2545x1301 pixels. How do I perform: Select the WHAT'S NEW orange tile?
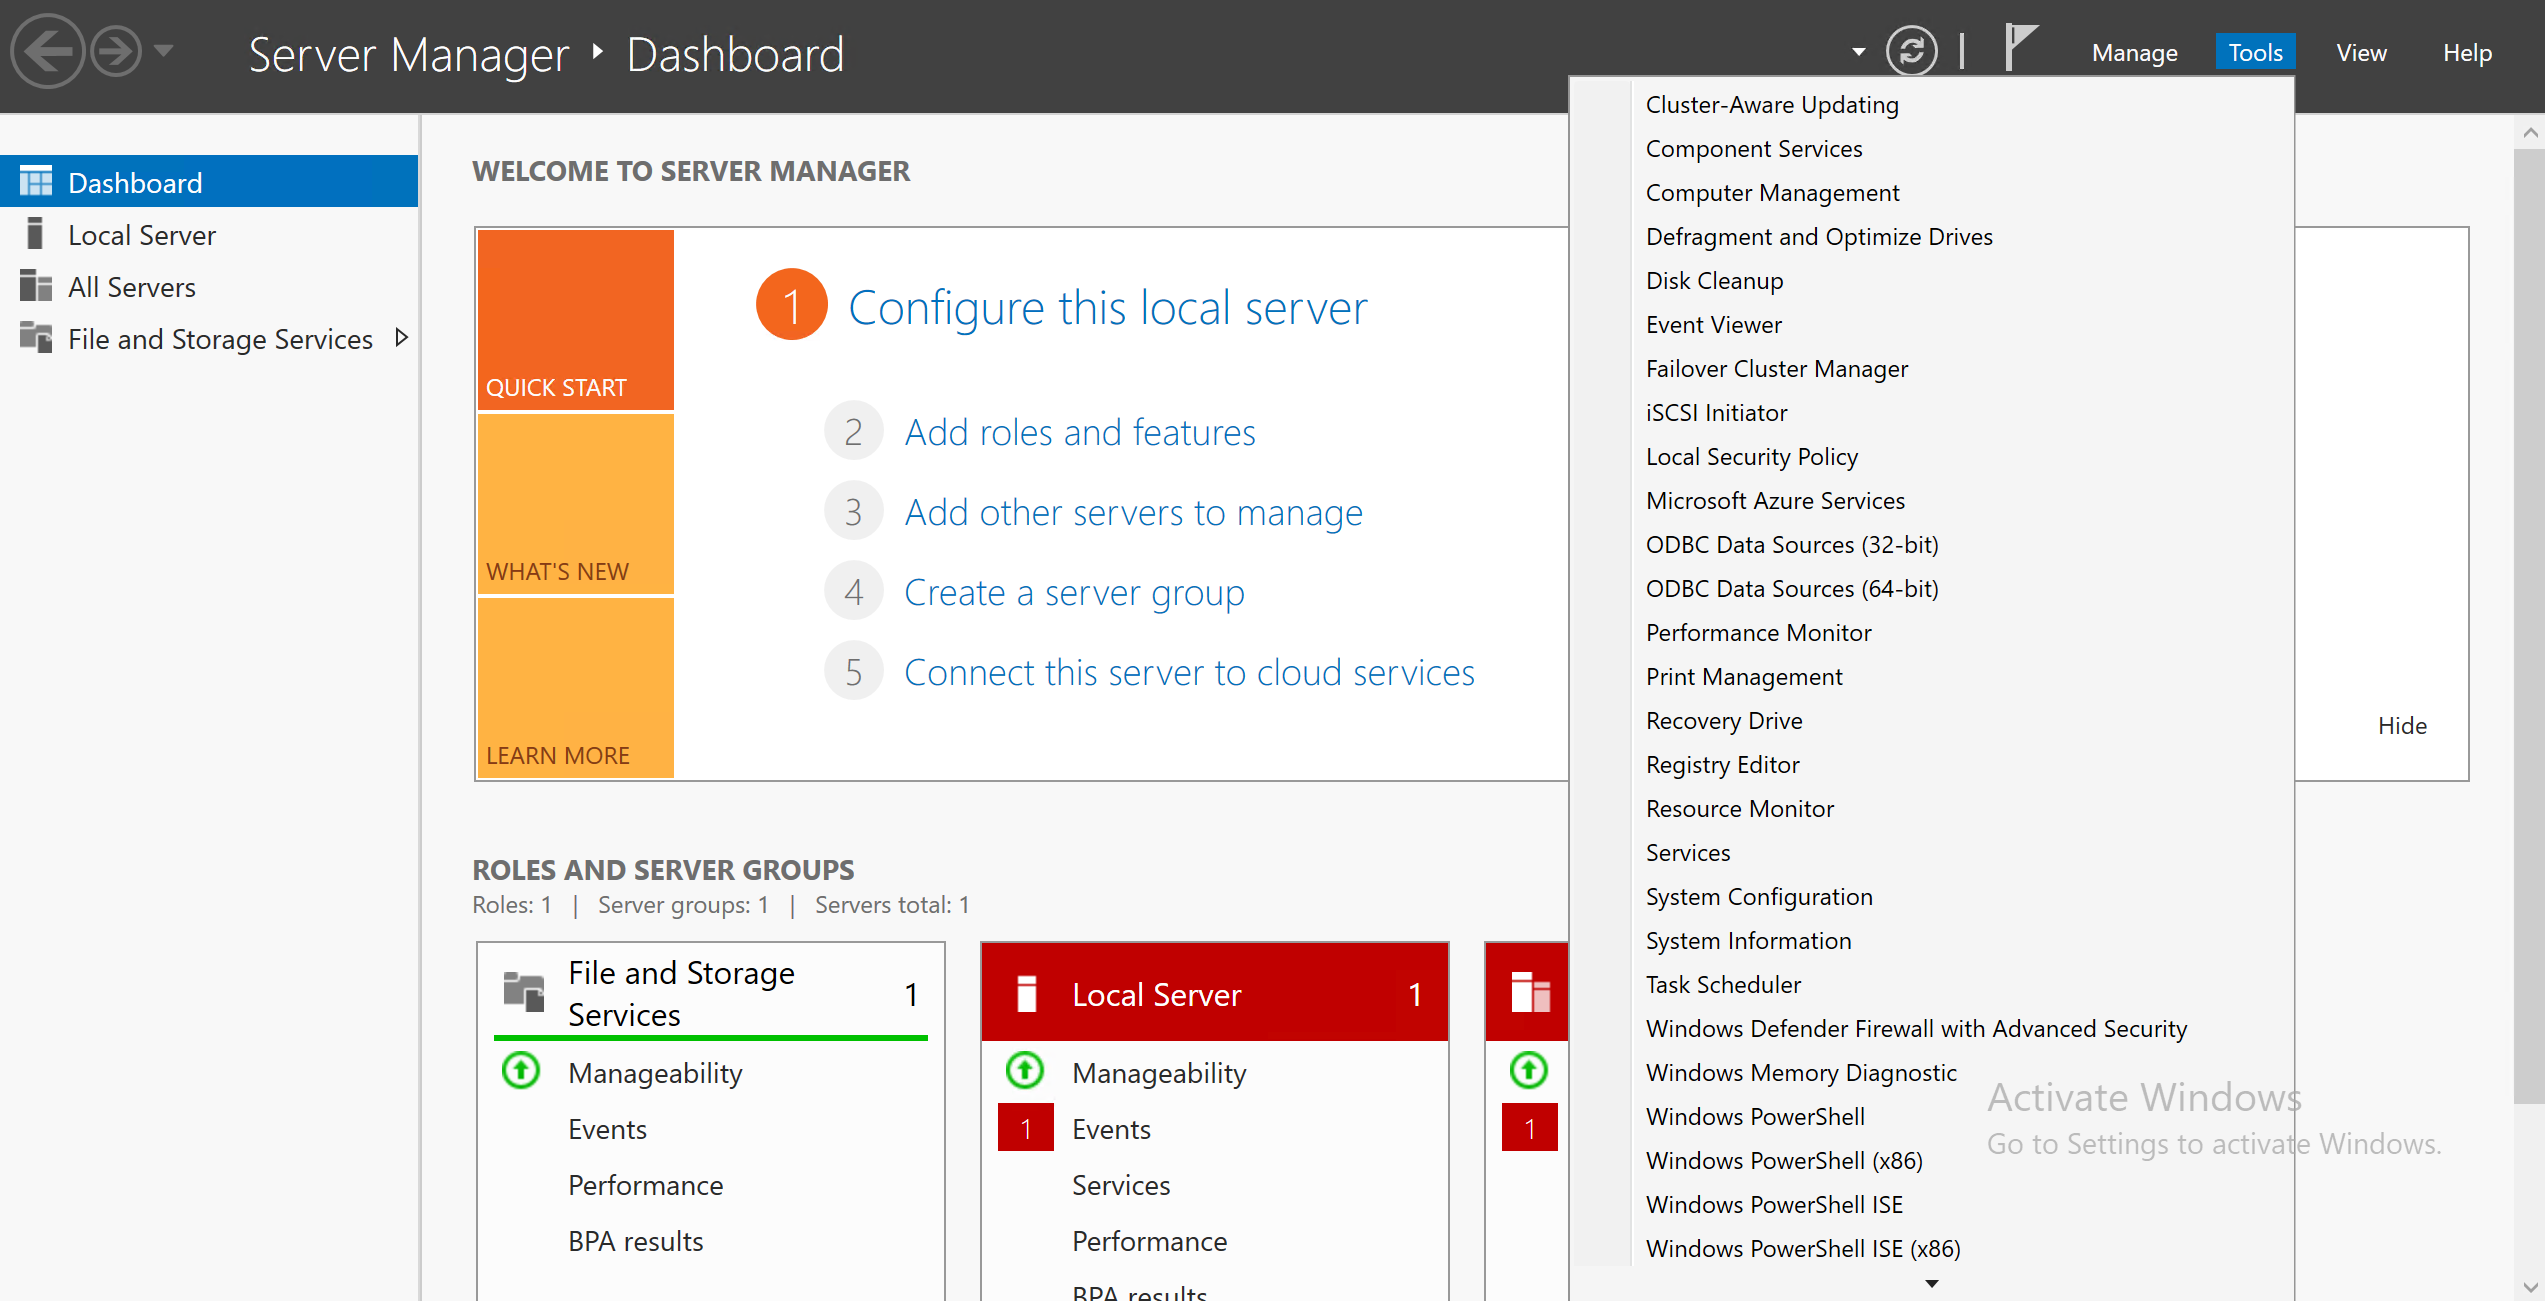(576, 504)
